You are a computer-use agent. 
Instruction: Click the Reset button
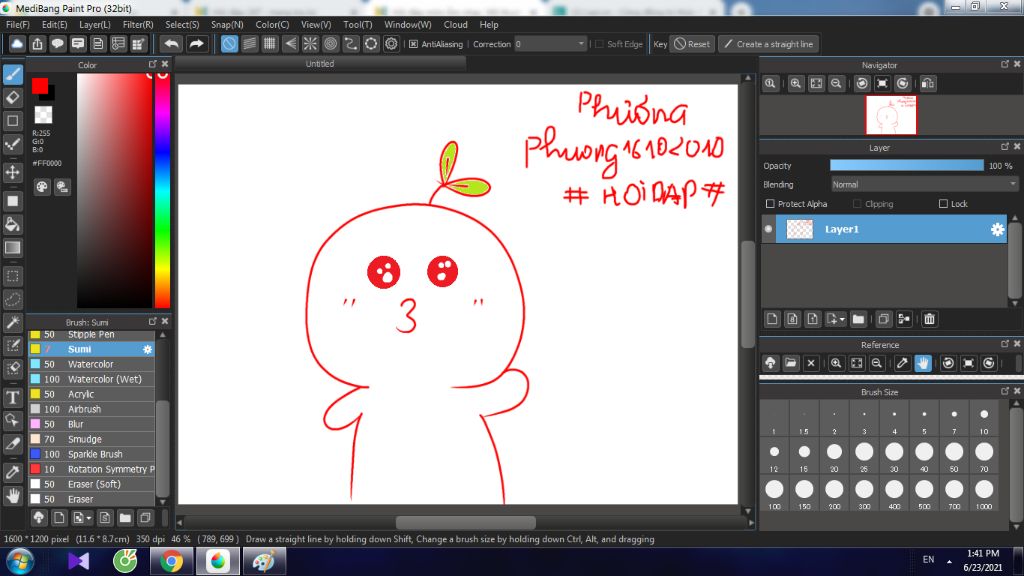tap(692, 44)
